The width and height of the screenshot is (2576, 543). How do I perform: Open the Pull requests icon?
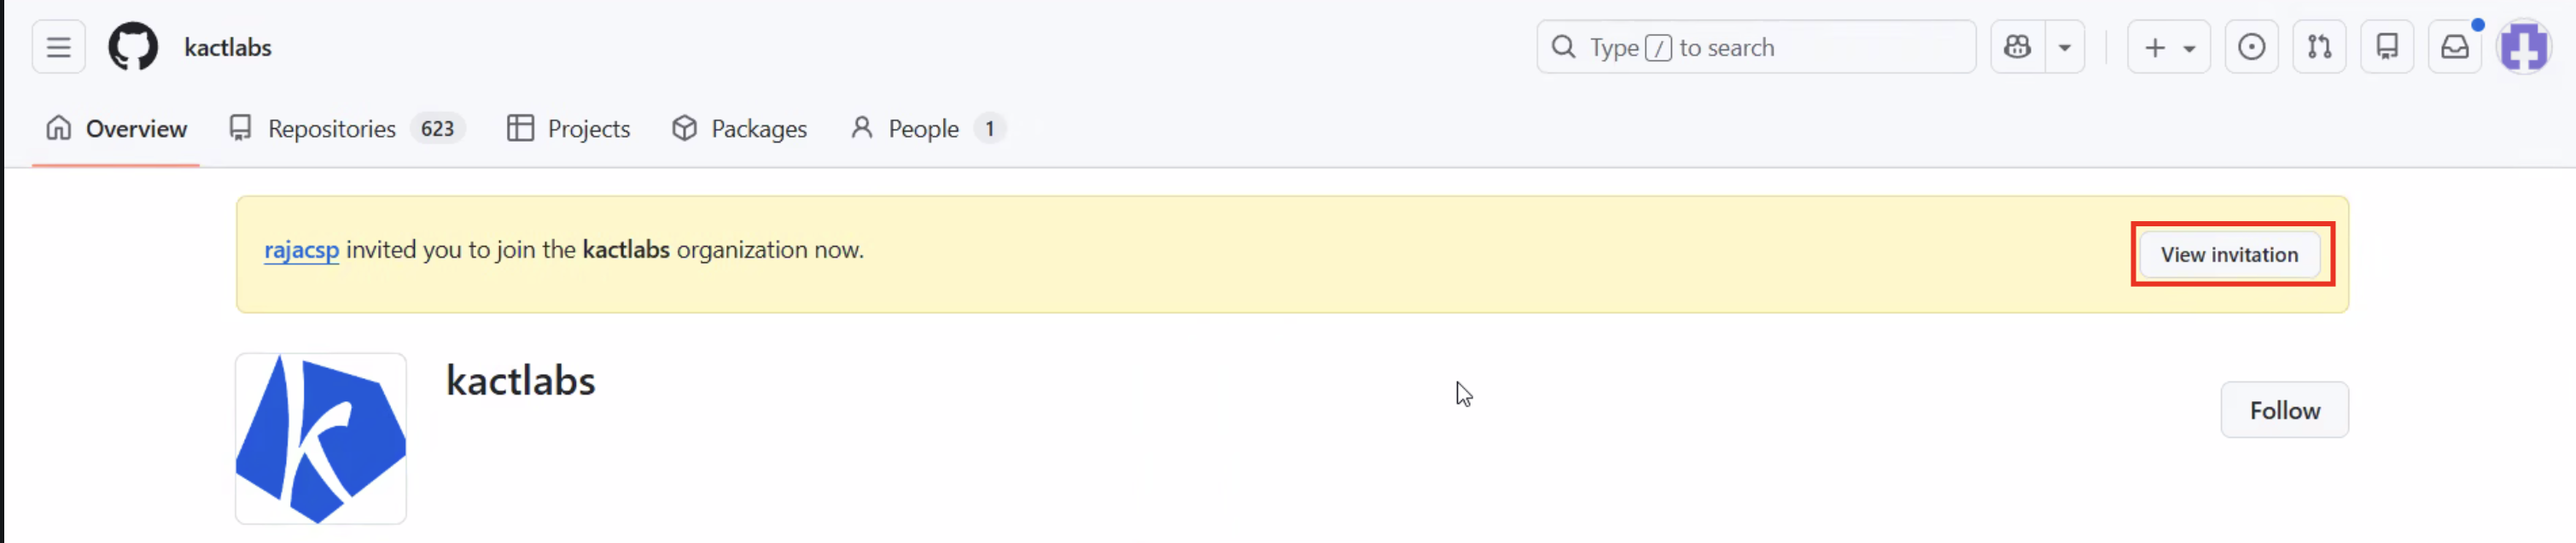2319,47
